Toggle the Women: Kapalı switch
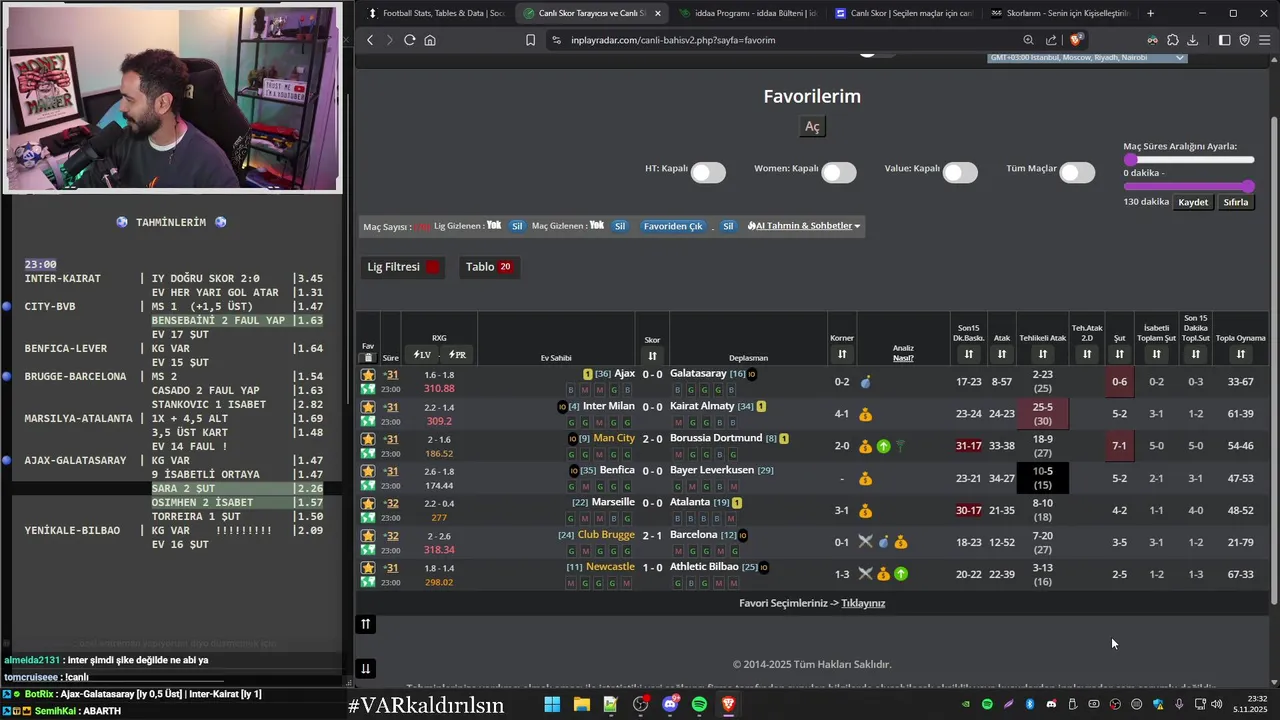Image resolution: width=1280 pixels, height=720 pixels. click(839, 172)
